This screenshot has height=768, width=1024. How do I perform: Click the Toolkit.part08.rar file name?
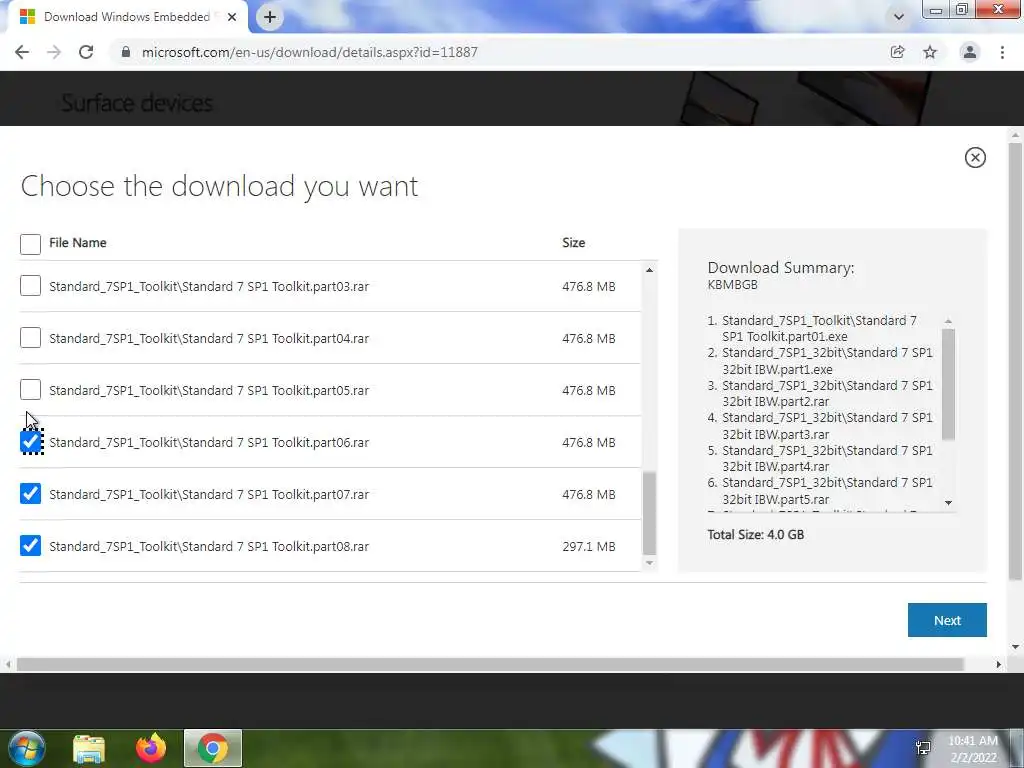209,547
